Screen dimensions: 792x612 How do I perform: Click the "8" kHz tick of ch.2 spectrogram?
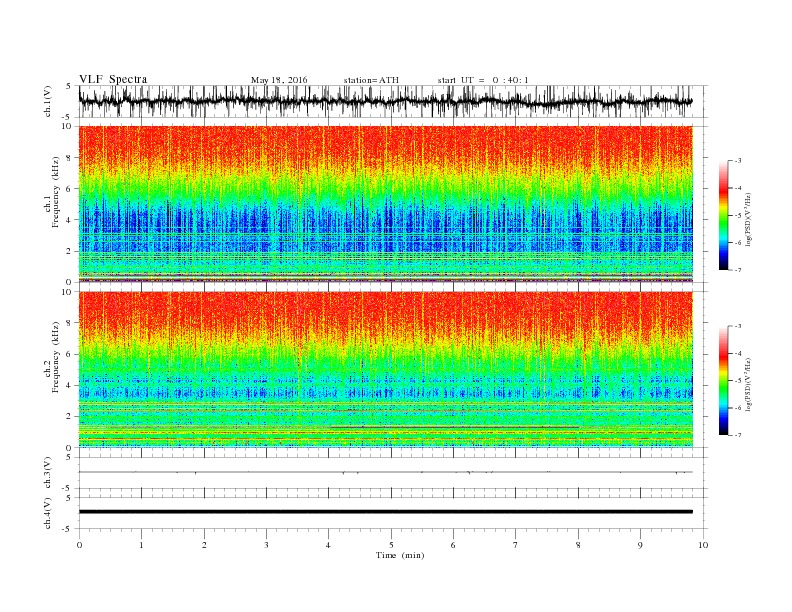70,323
